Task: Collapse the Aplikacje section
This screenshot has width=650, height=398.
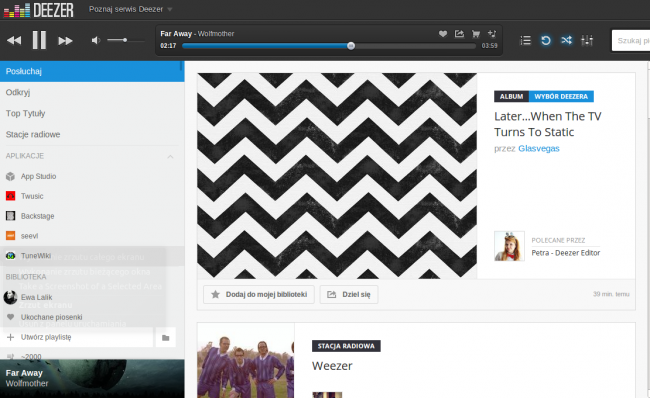Action: pyautogui.click(x=170, y=156)
